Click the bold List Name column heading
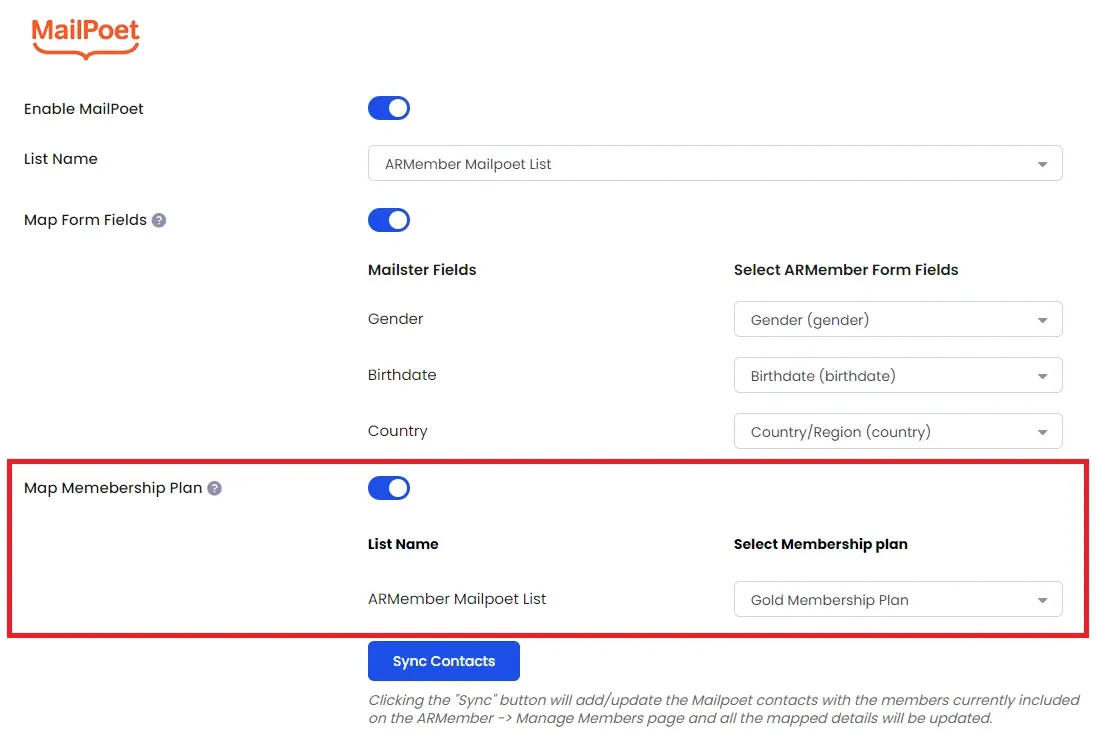 (x=403, y=544)
